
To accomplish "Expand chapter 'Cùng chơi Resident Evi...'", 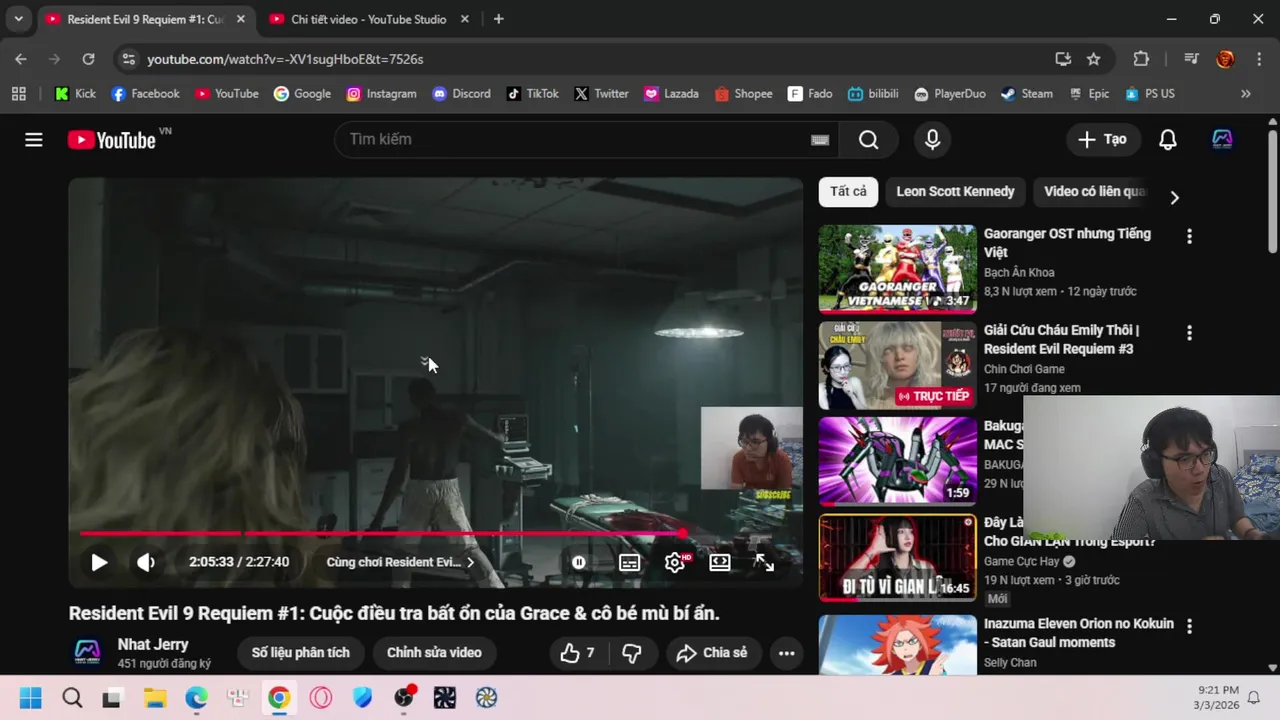I will (x=400, y=562).
